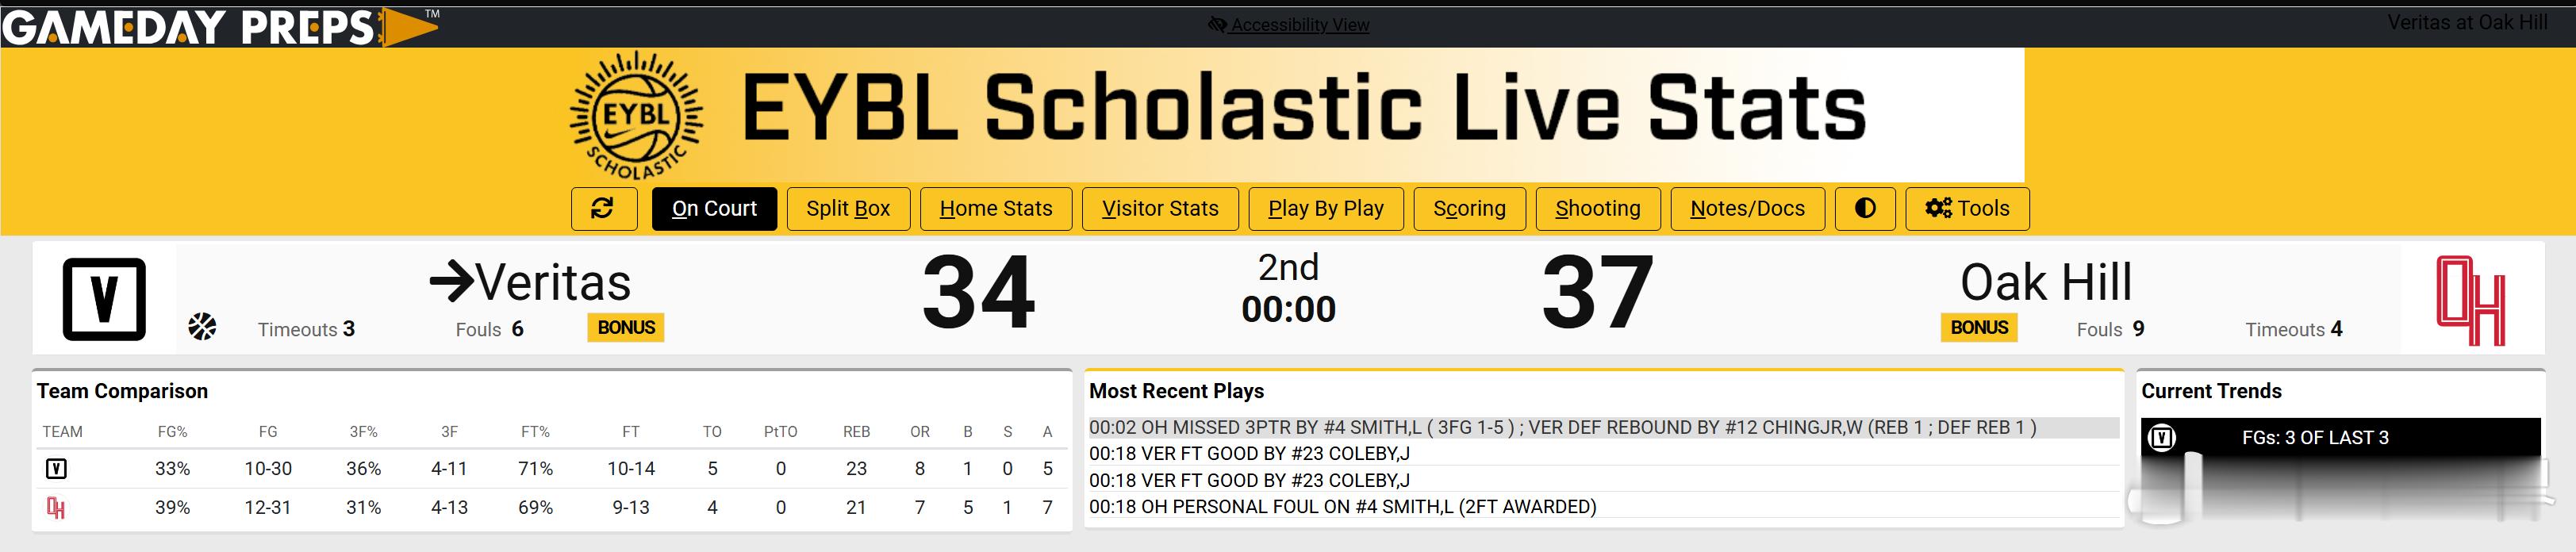Select the most recent missed 3PTR play

pyautogui.click(x=1562, y=428)
